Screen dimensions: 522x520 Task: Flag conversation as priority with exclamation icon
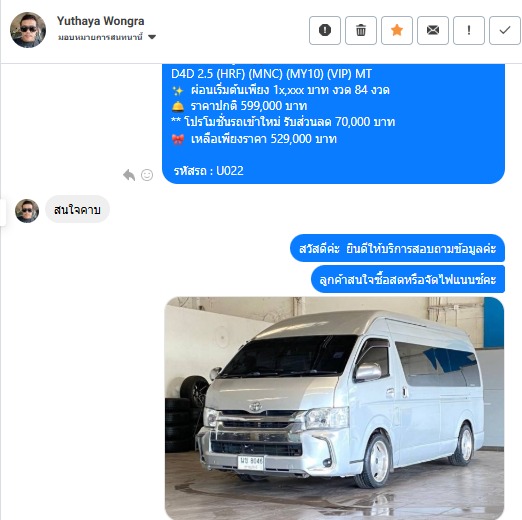click(469, 30)
